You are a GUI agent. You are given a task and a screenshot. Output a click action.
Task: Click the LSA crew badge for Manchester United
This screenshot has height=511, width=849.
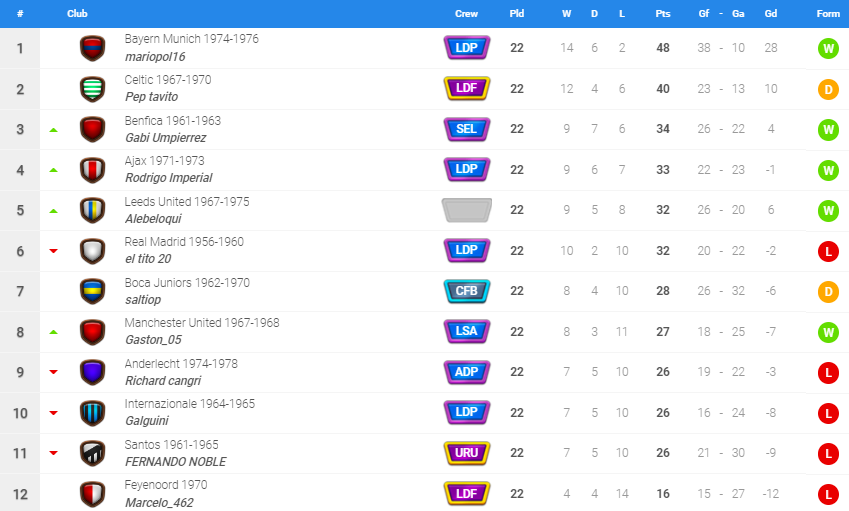tap(467, 331)
